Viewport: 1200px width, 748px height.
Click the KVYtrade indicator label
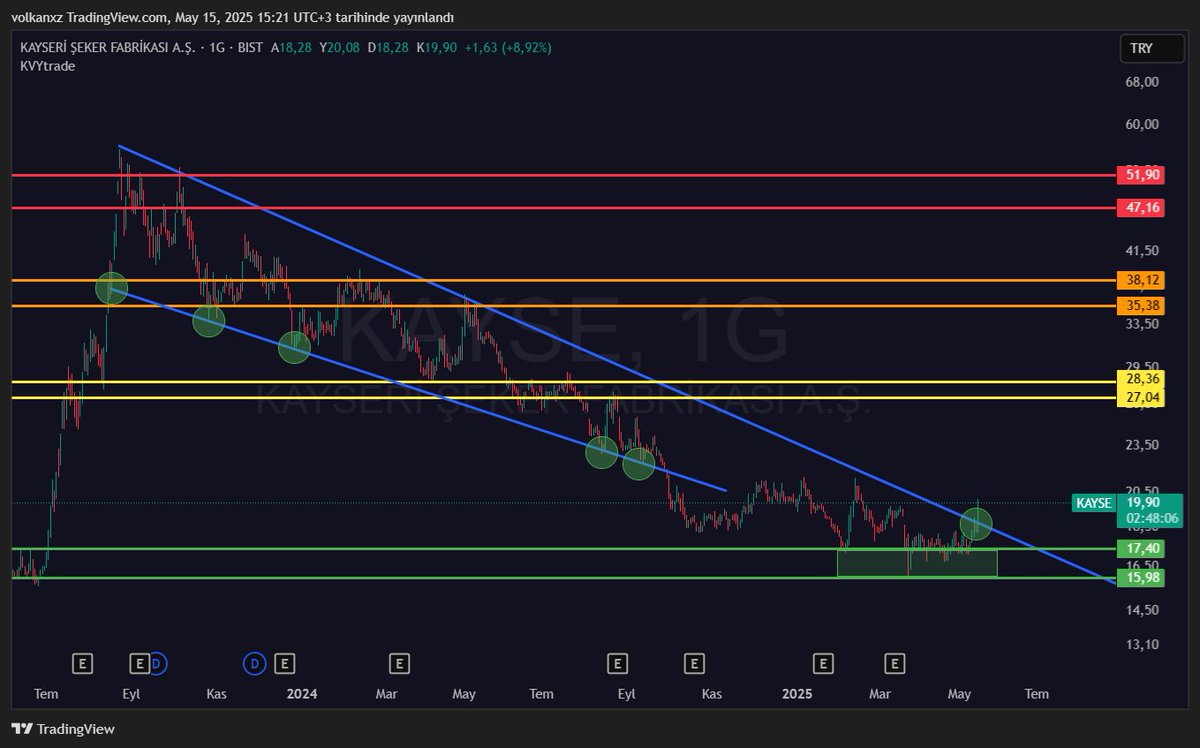coord(47,65)
